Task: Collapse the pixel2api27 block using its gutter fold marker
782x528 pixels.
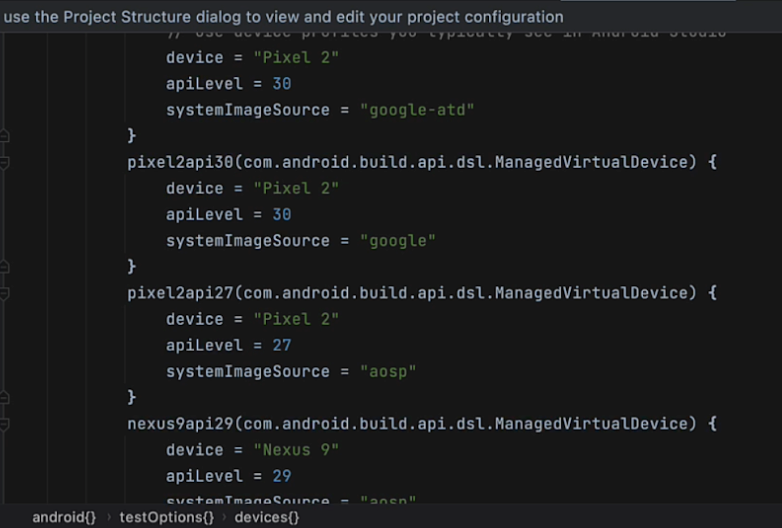Action: pyautogui.click(x=4, y=294)
